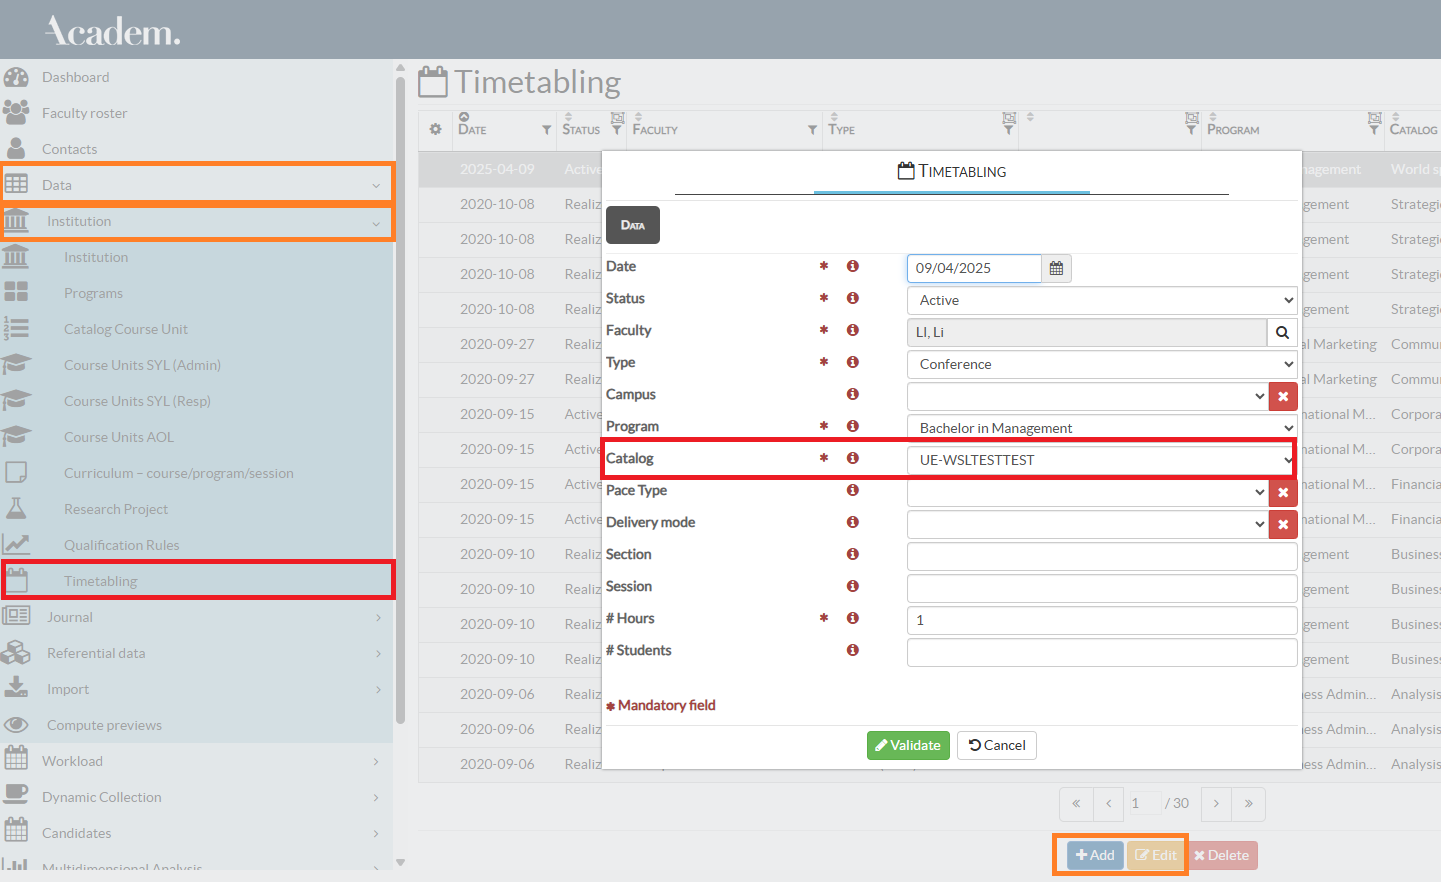Image resolution: width=1441 pixels, height=882 pixels.
Task: Open Dashboard from the sidebar
Action: coord(75,77)
